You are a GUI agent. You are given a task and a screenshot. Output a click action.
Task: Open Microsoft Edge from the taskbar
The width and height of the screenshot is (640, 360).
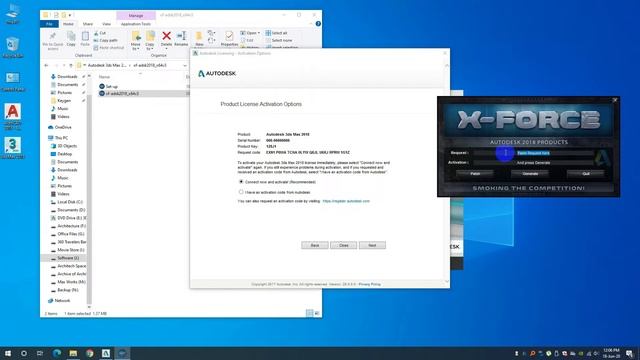tap(57, 353)
